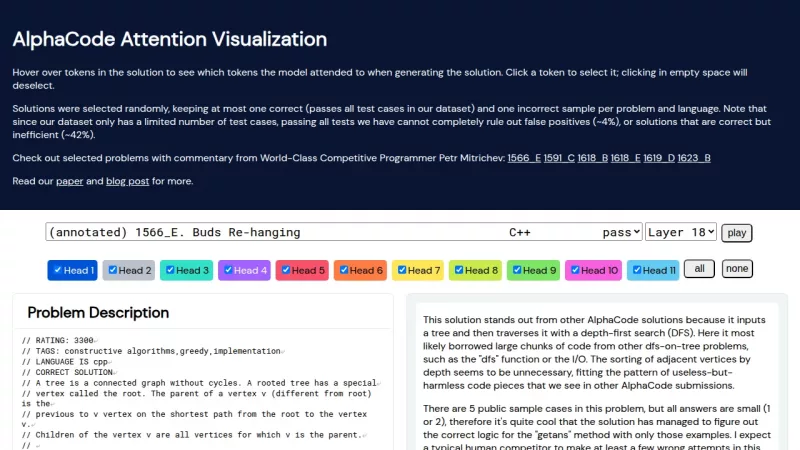Open the 1591_C problem link
Screen dimensions: 800x450
pos(561,158)
